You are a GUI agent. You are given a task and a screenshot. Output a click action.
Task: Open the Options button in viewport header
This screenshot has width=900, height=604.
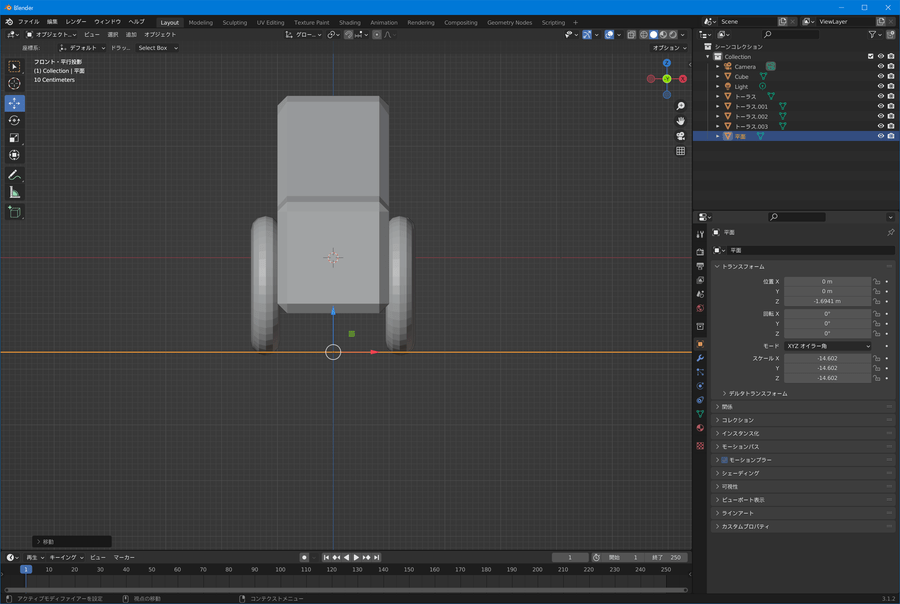(x=668, y=48)
